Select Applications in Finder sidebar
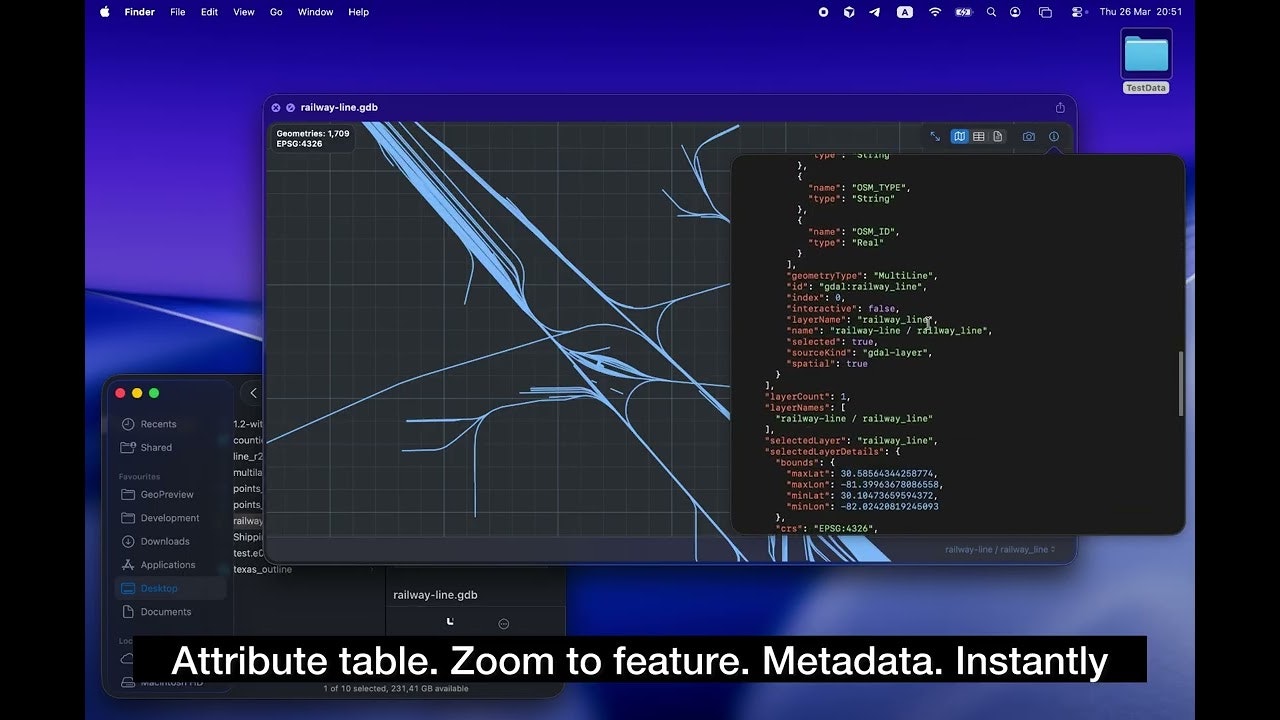1280x720 pixels. (168, 565)
